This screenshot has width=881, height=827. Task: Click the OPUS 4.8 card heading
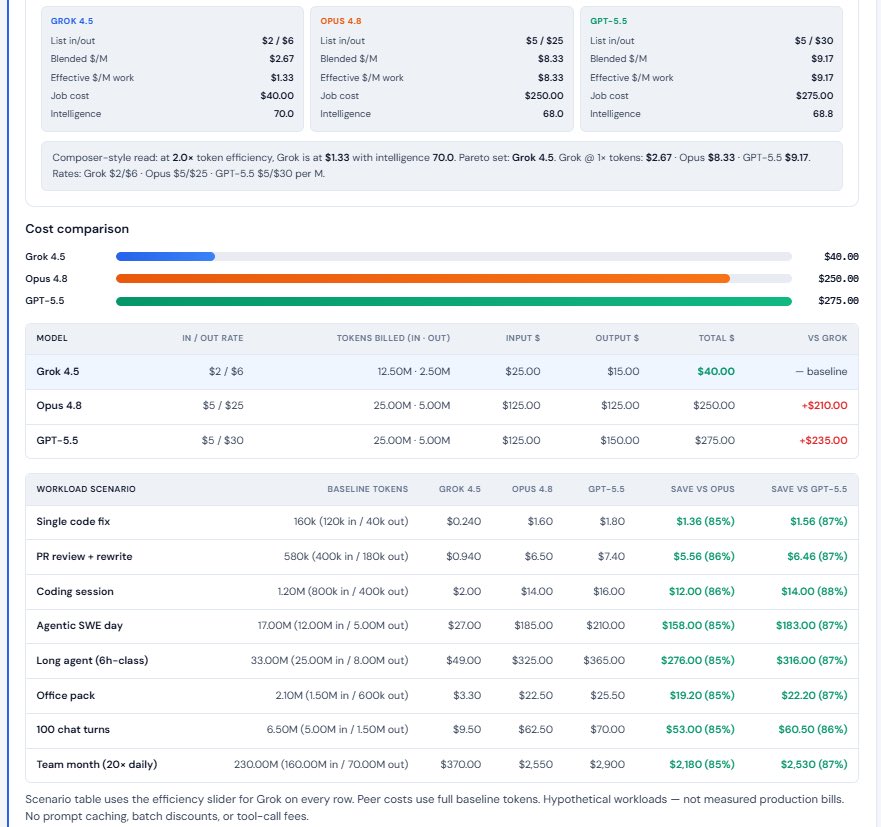340,21
